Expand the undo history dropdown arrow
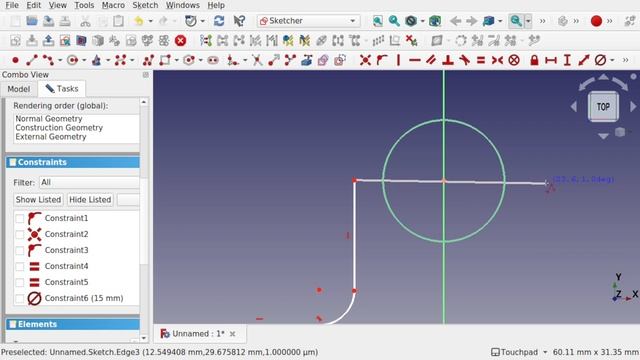 151,21
